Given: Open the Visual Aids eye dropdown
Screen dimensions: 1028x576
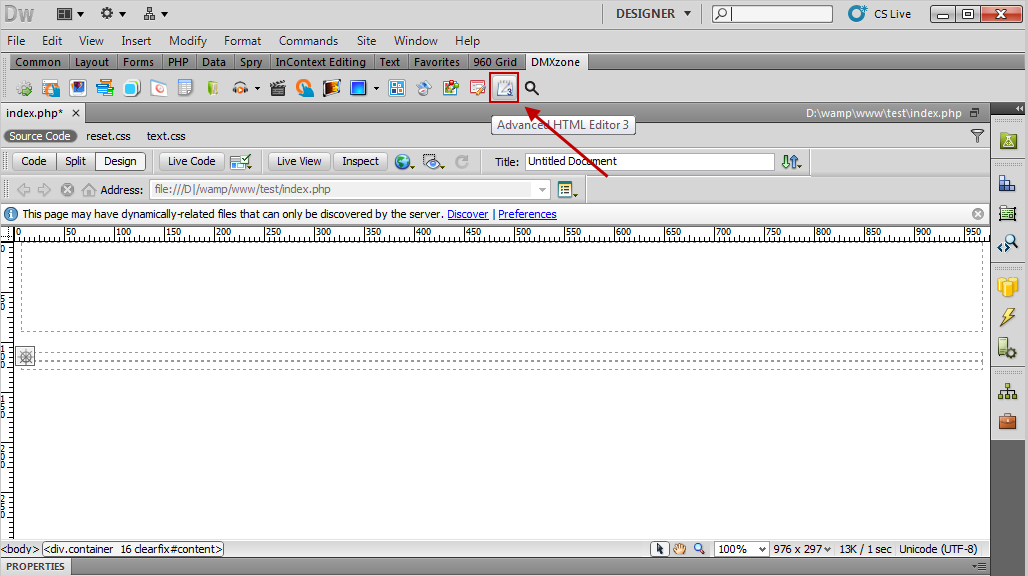Looking at the screenshot, I should point(433,162).
